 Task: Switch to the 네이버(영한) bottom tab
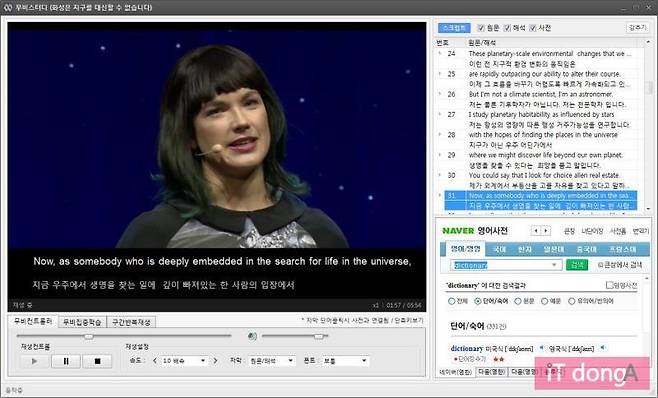456,372
